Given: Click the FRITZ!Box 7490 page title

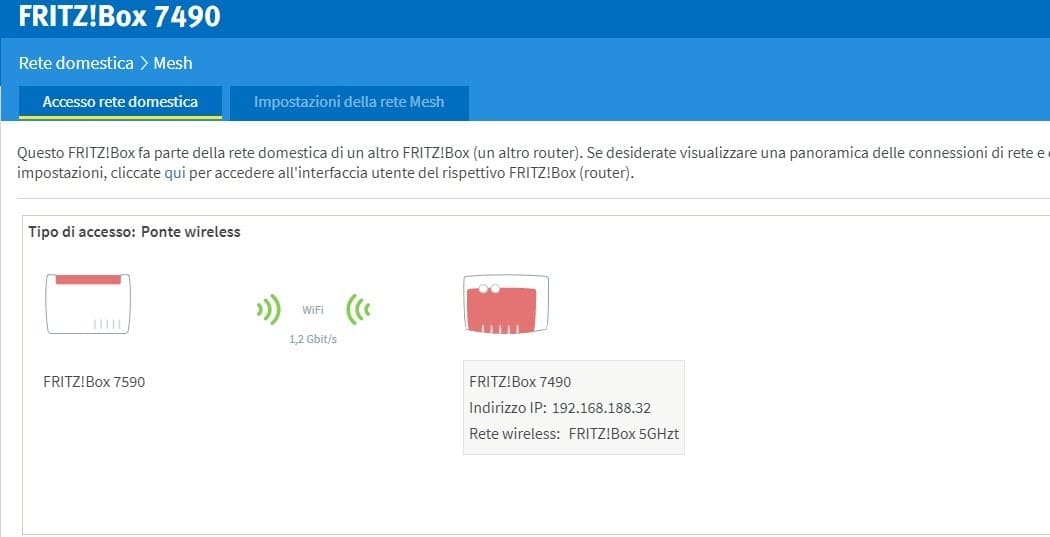Looking at the screenshot, I should click(119, 16).
